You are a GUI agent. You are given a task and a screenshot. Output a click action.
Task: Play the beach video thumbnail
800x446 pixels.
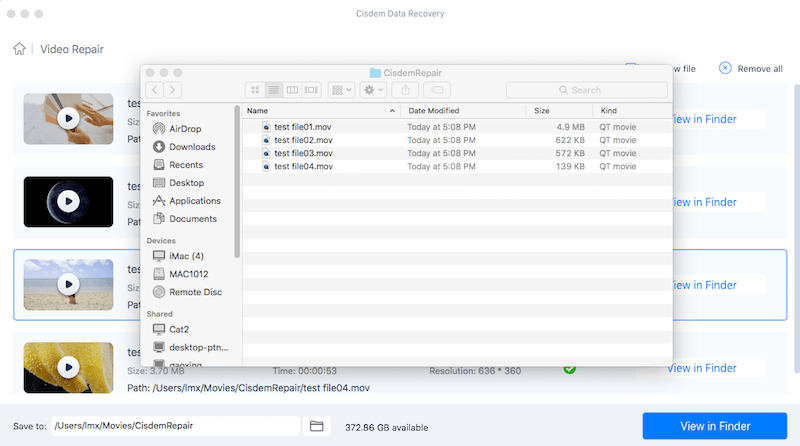coord(68,284)
